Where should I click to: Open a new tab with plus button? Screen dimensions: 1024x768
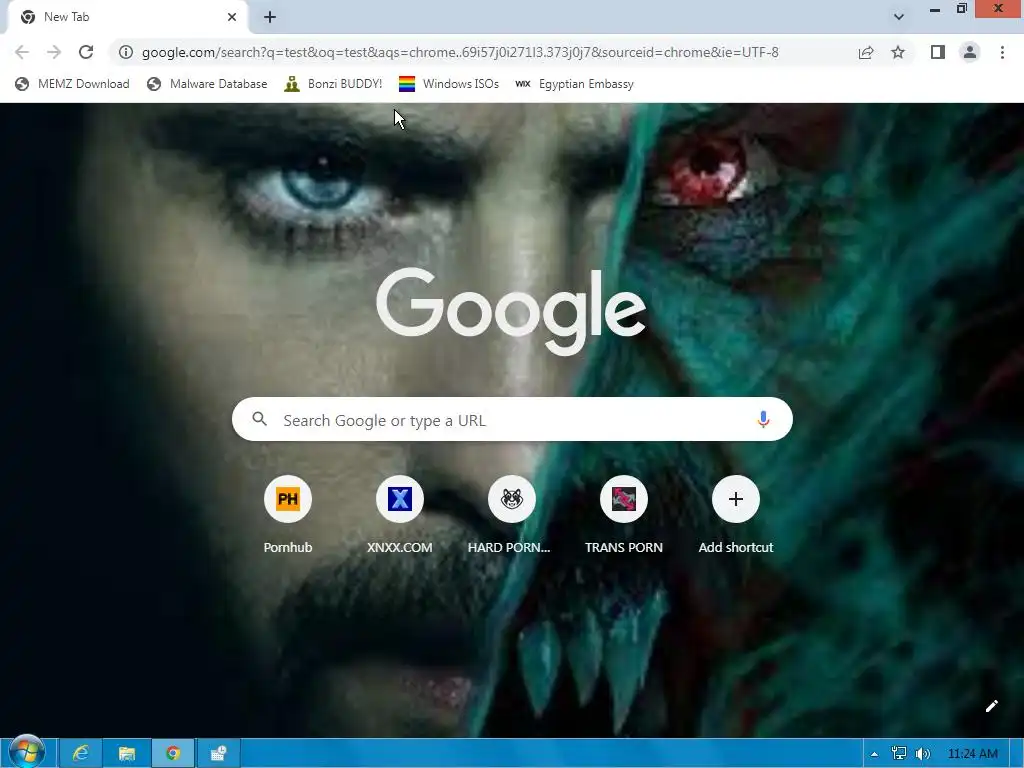click(270, 17)
